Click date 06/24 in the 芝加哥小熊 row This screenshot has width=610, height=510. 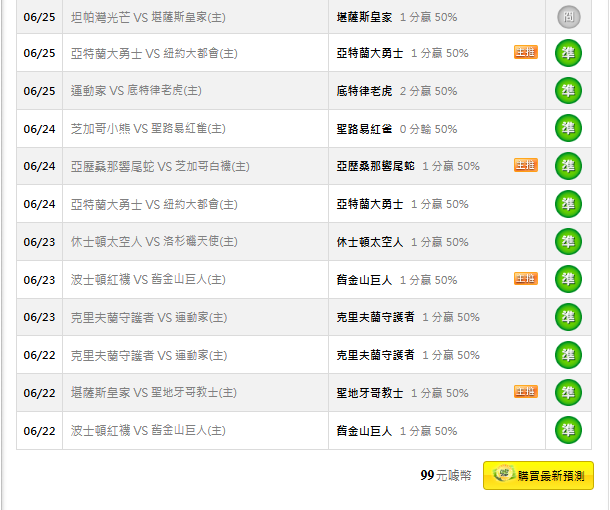[39, 129]
